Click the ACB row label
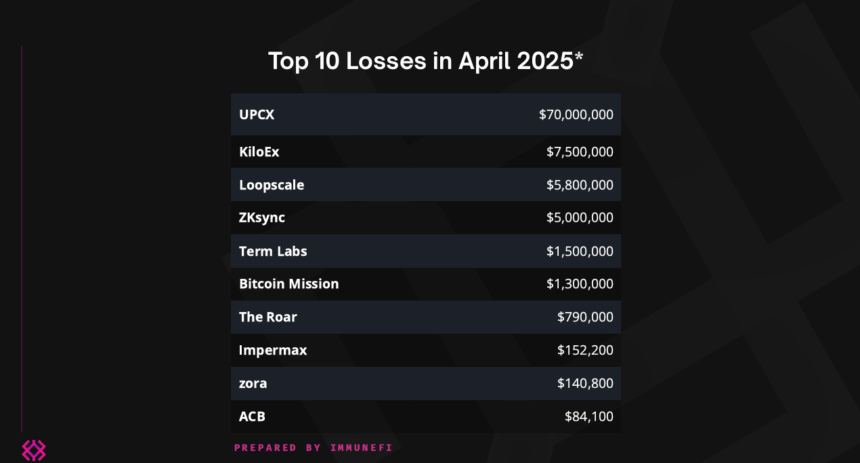 coord(252,416)
